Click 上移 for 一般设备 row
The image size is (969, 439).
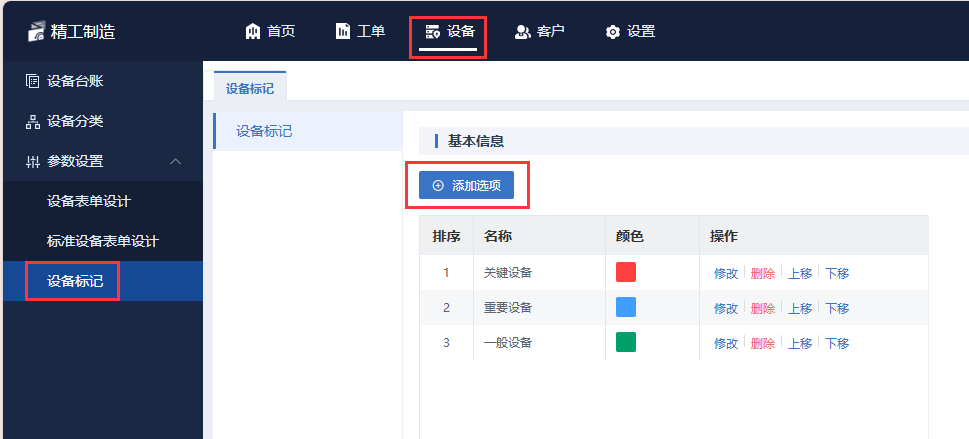(800, 343)
